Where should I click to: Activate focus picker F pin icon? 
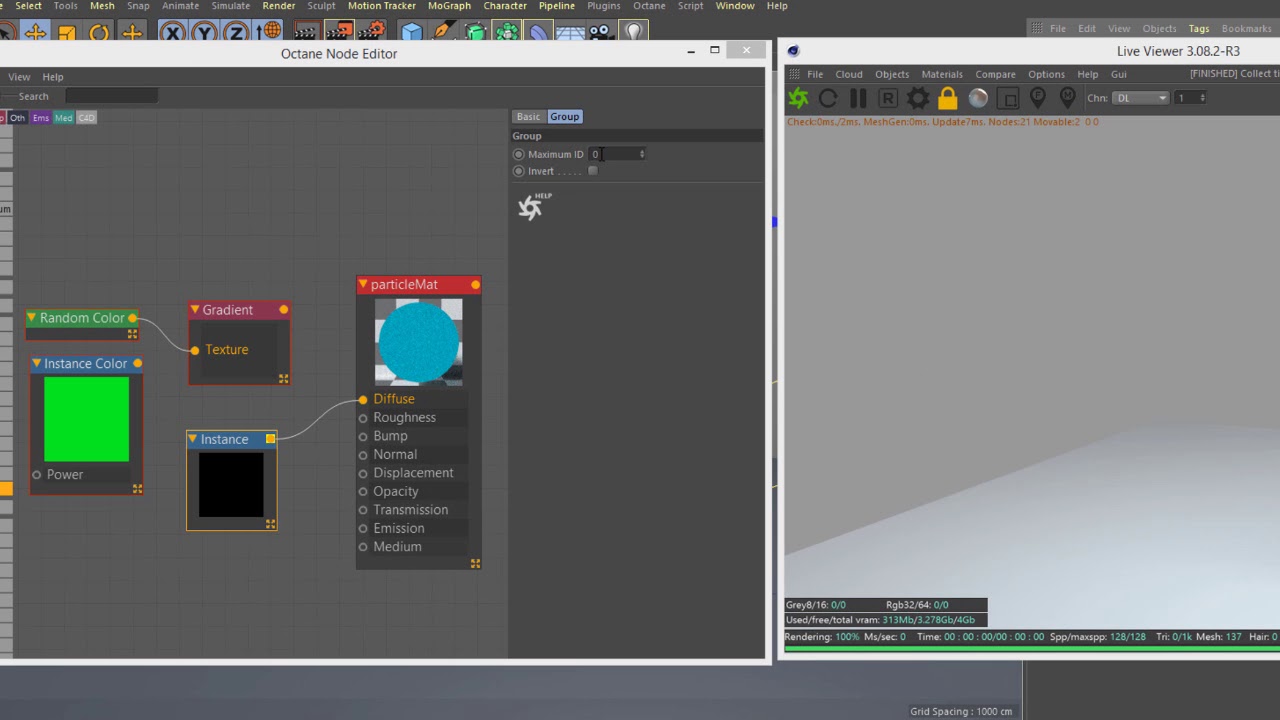pos(1038,97)
